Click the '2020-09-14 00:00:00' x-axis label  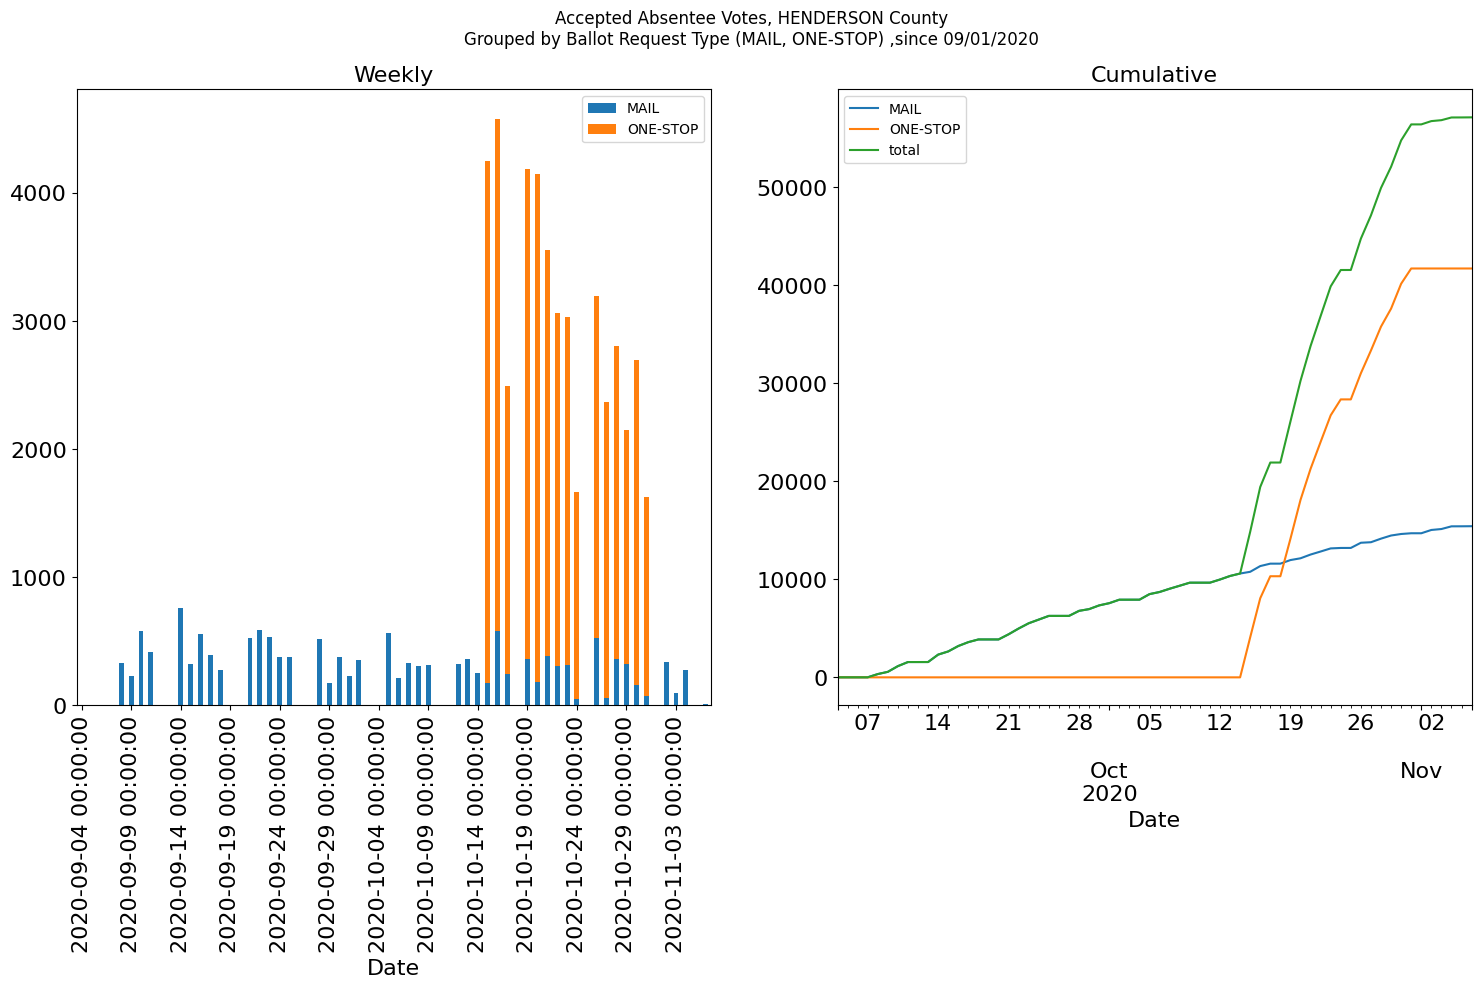(180, 832)
